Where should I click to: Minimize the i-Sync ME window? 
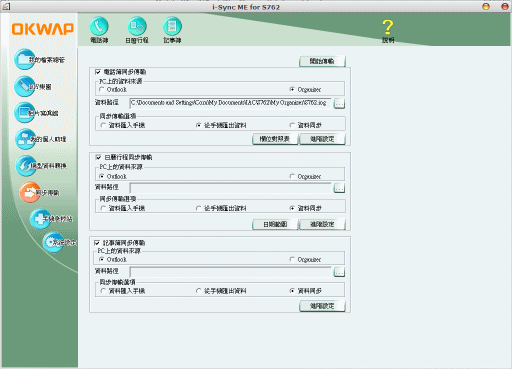coord(486,6)
